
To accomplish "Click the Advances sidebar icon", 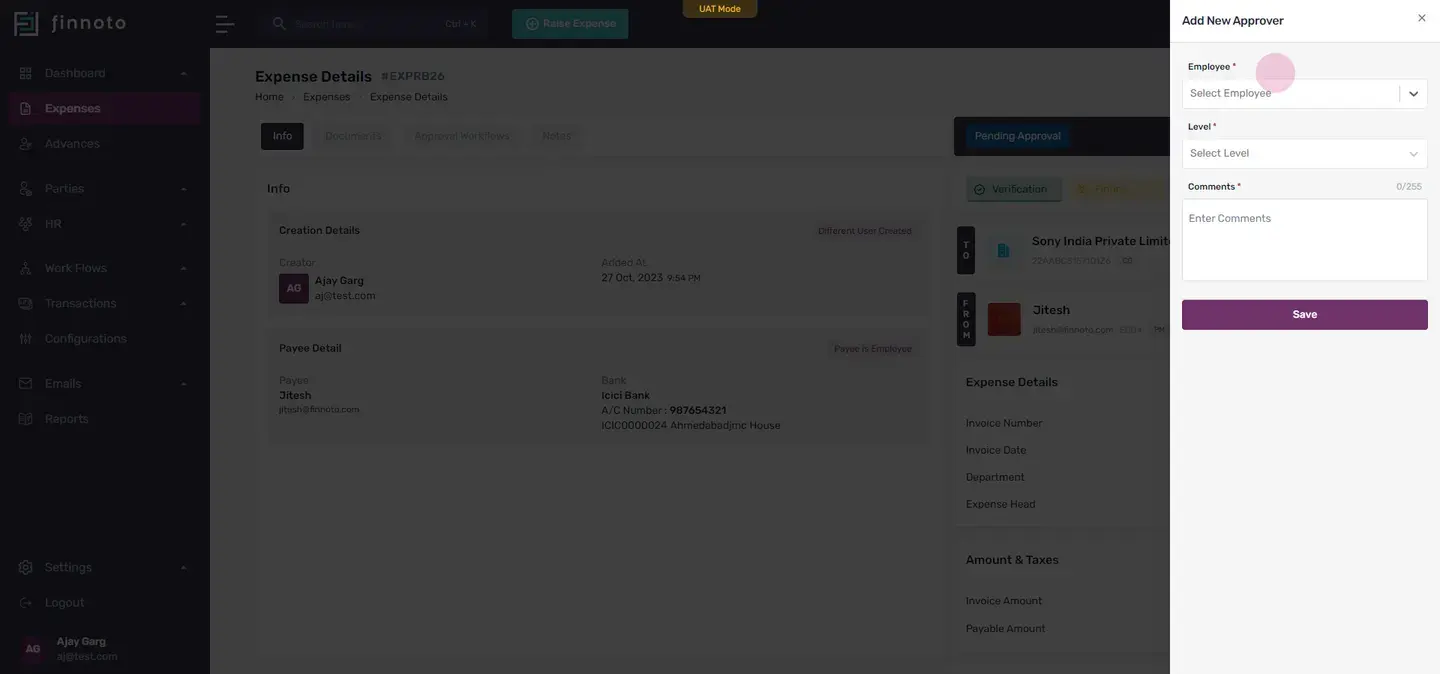I will click(x=26, y=144).
